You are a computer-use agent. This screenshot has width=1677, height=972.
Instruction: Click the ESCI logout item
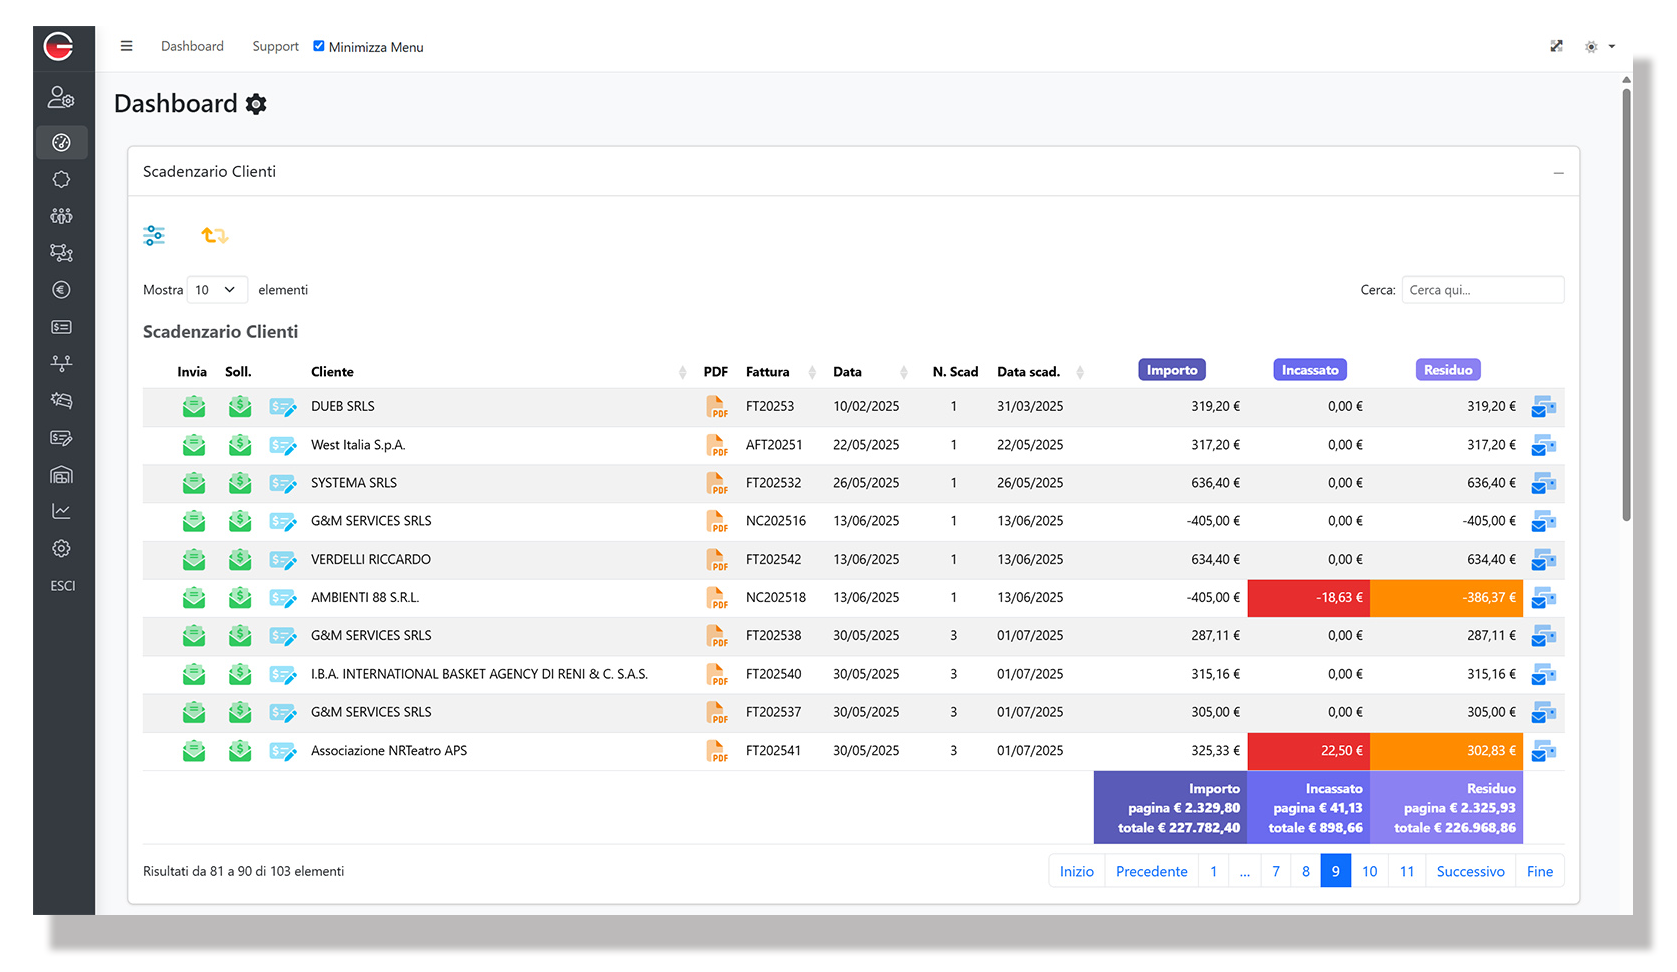point(63,586)
